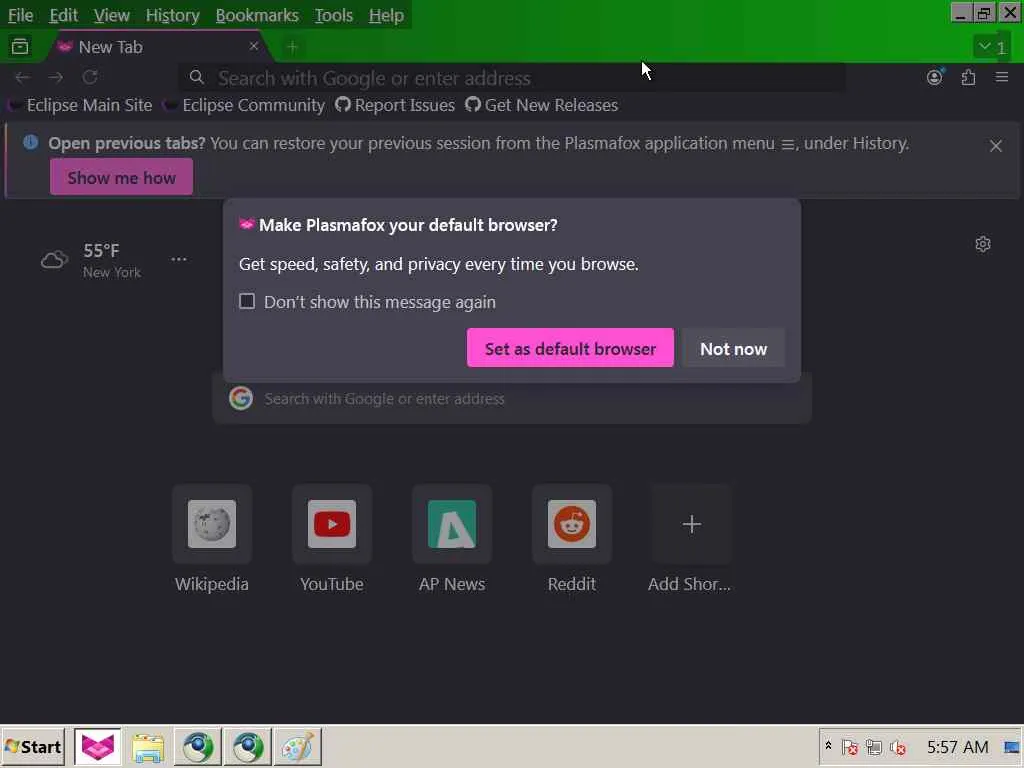Open the Help menu

[386, 15]
